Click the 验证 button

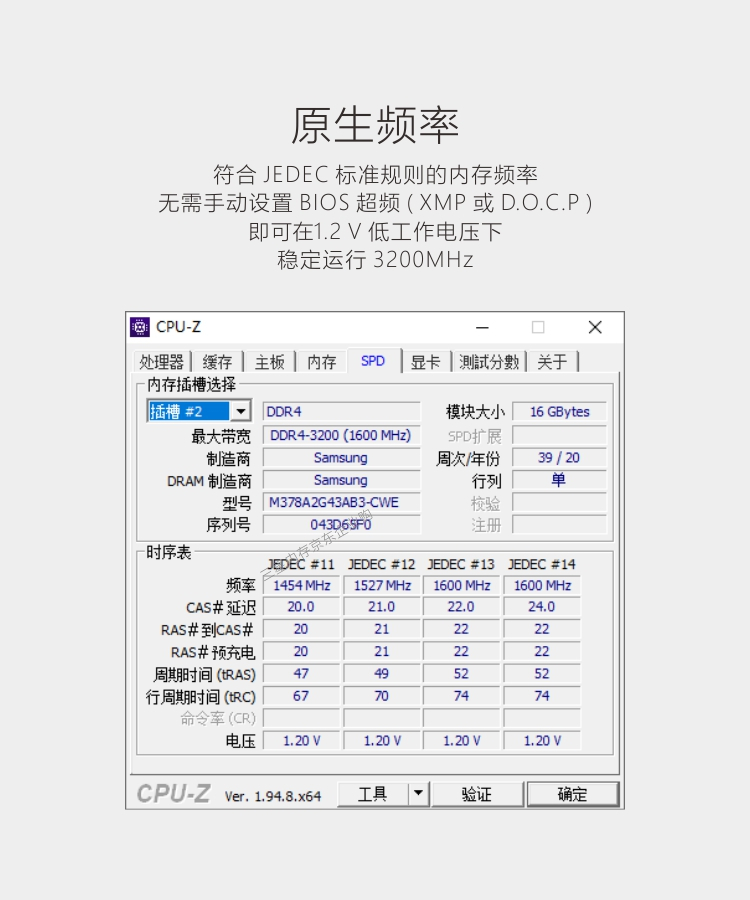[477, 794]
